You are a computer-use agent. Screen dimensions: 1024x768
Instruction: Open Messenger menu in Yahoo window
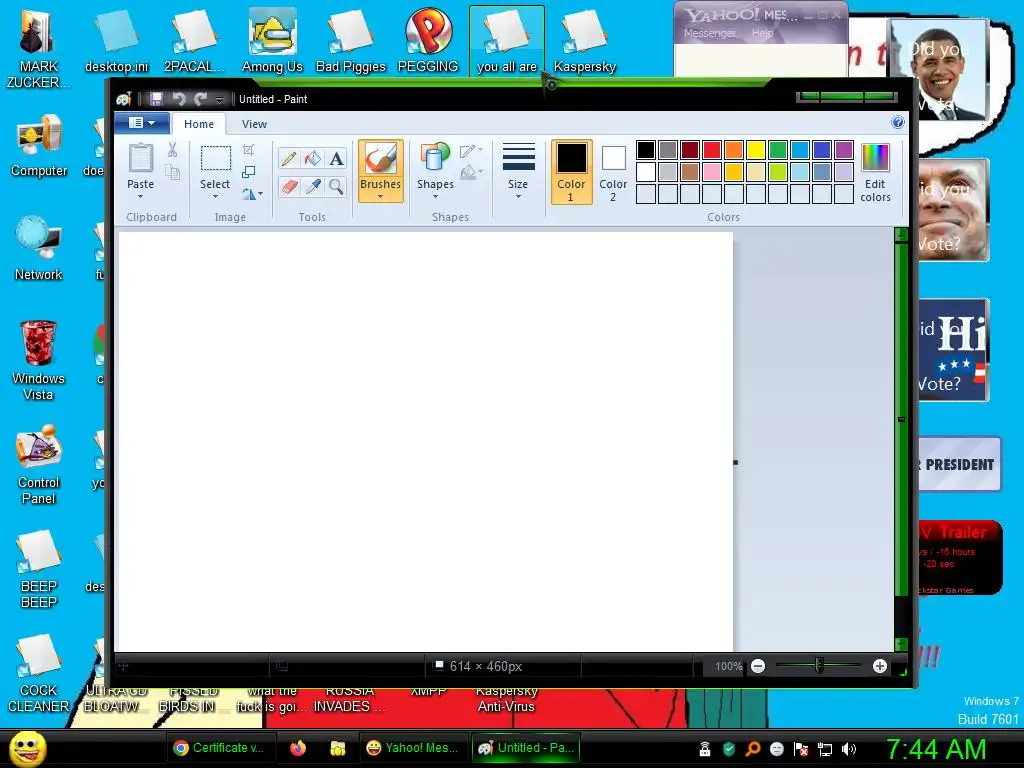pos(709,33)
